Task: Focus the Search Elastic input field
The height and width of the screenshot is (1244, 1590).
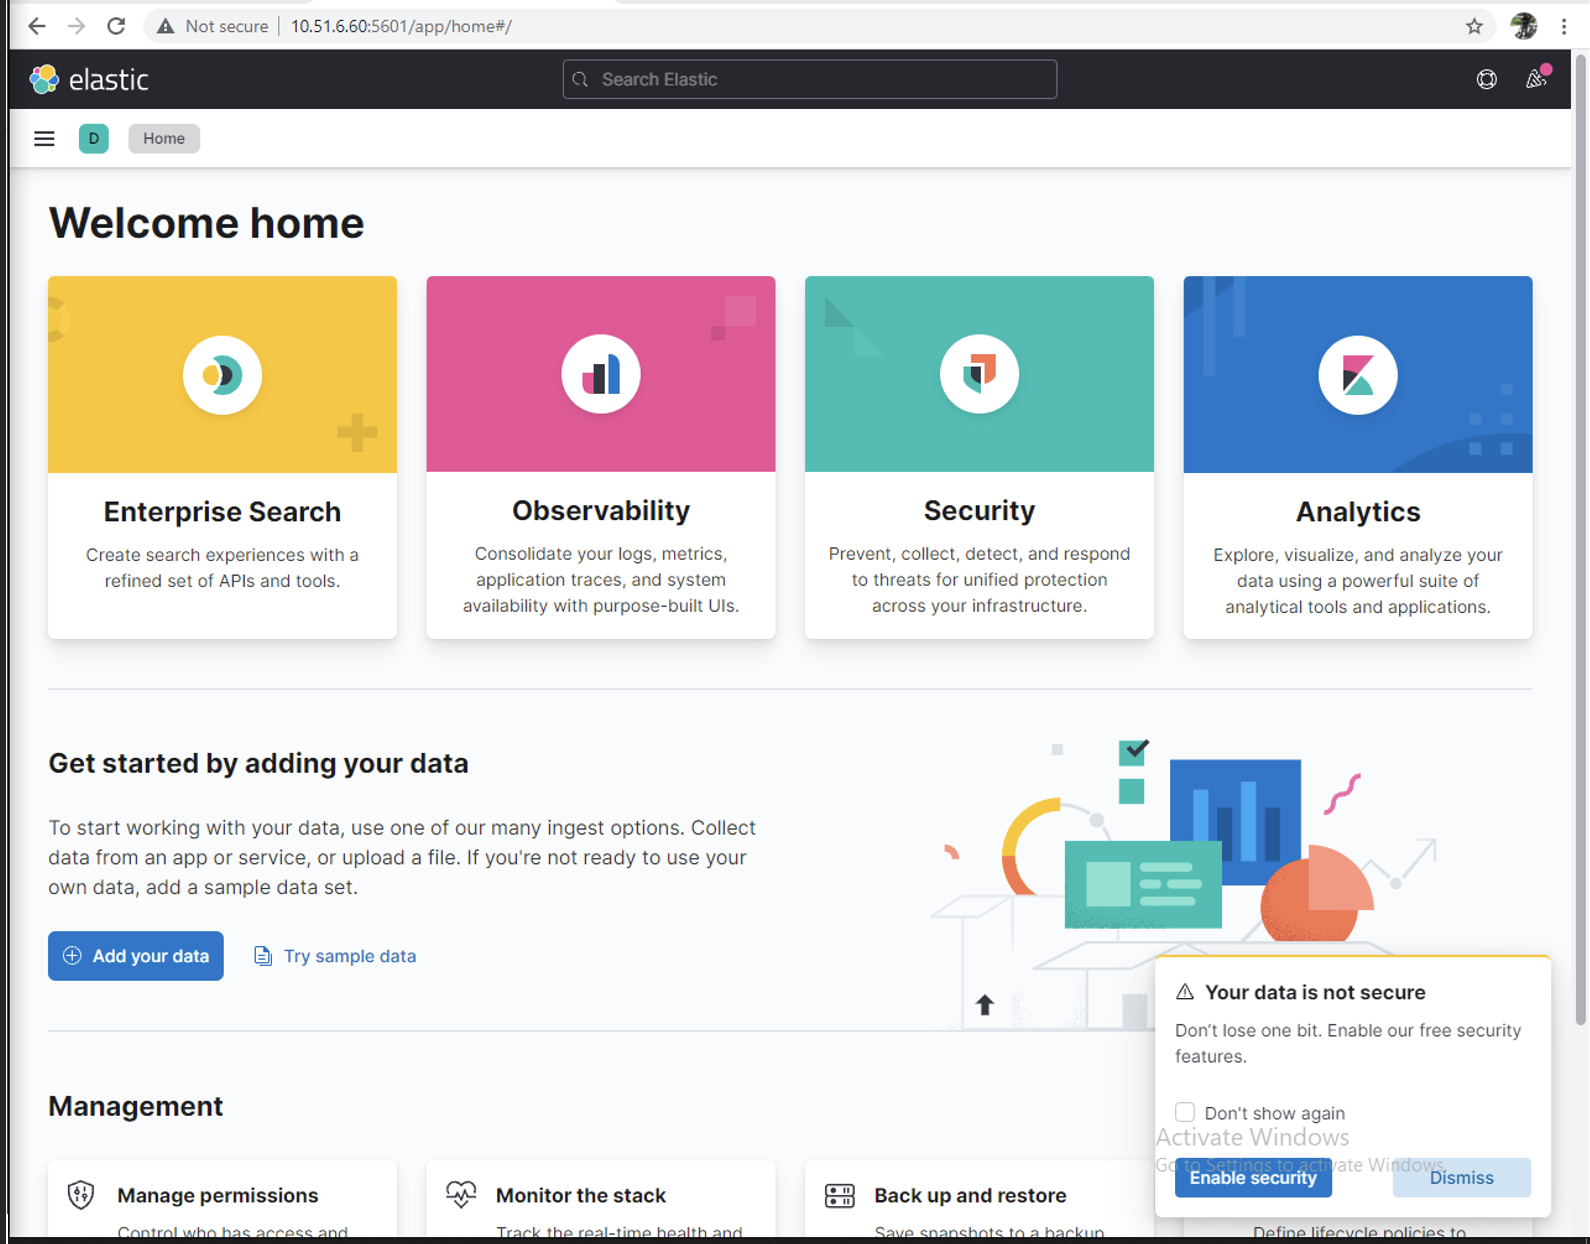Action: point(810,79)
